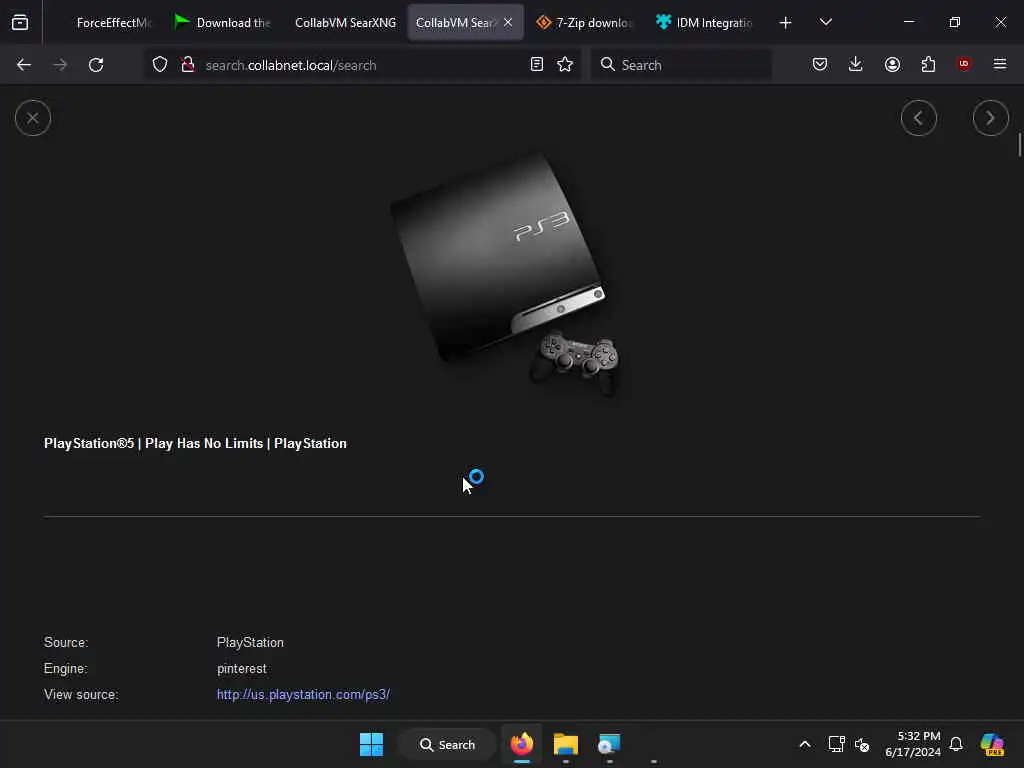The width and height of the screenshot is (1024, 768).
Task: Open Windows taskbar Search box
Action: [x=447, y=744]
